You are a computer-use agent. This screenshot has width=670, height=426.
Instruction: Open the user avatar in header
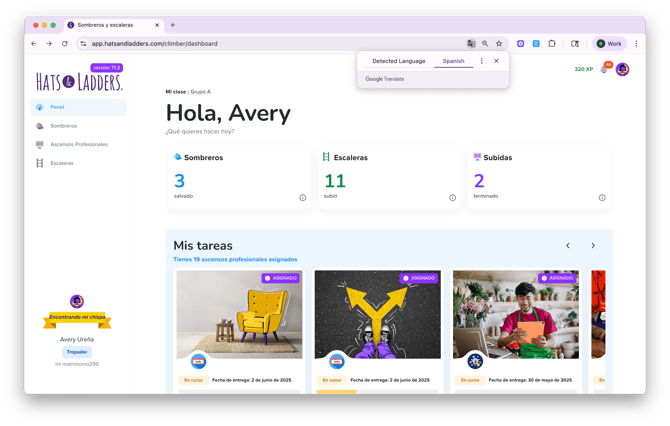click(622, 69)
